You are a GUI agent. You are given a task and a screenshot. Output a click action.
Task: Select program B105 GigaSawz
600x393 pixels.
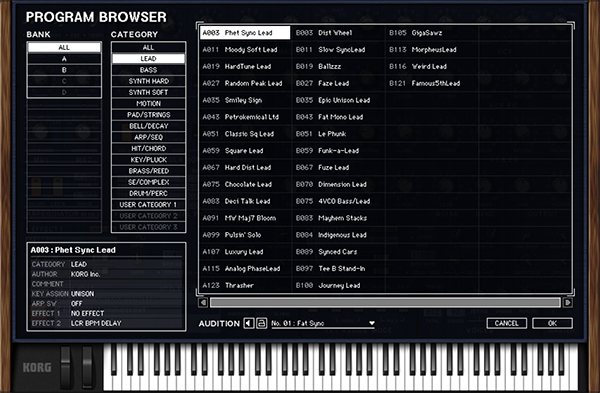(x=432, y=33)
